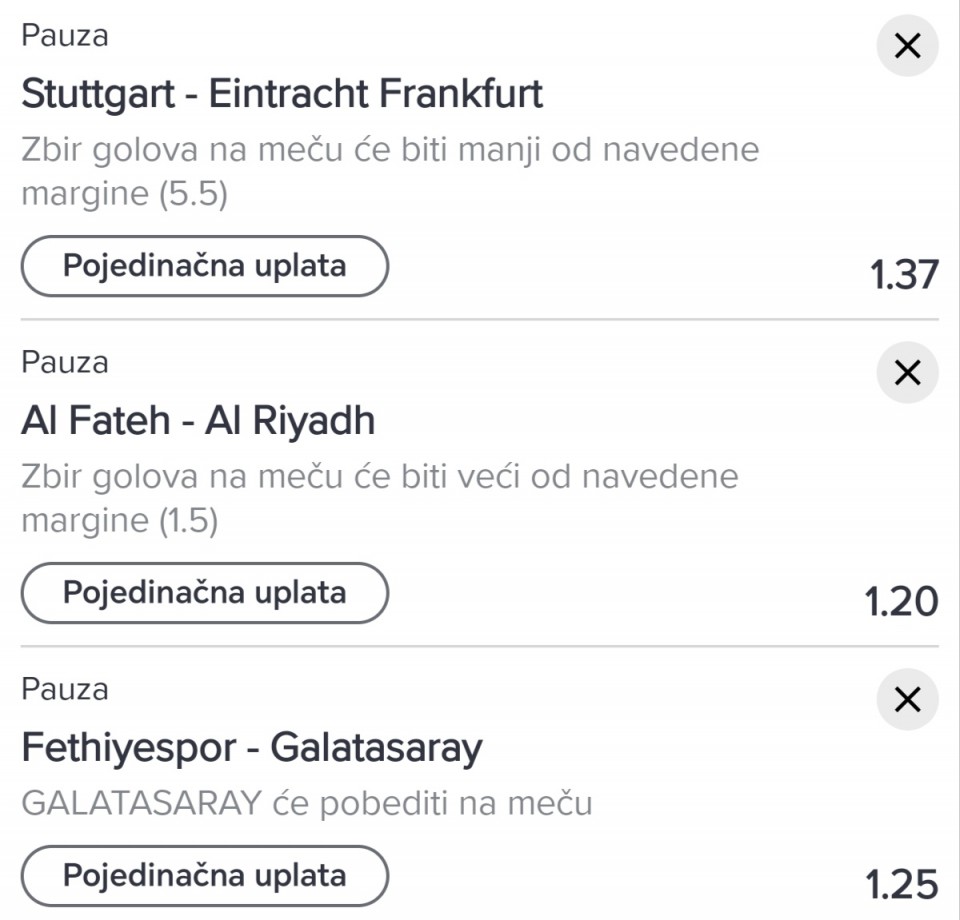Select the 1.25 odds value
This screenshot has height=920, width=960.
[x=902, y=885]
